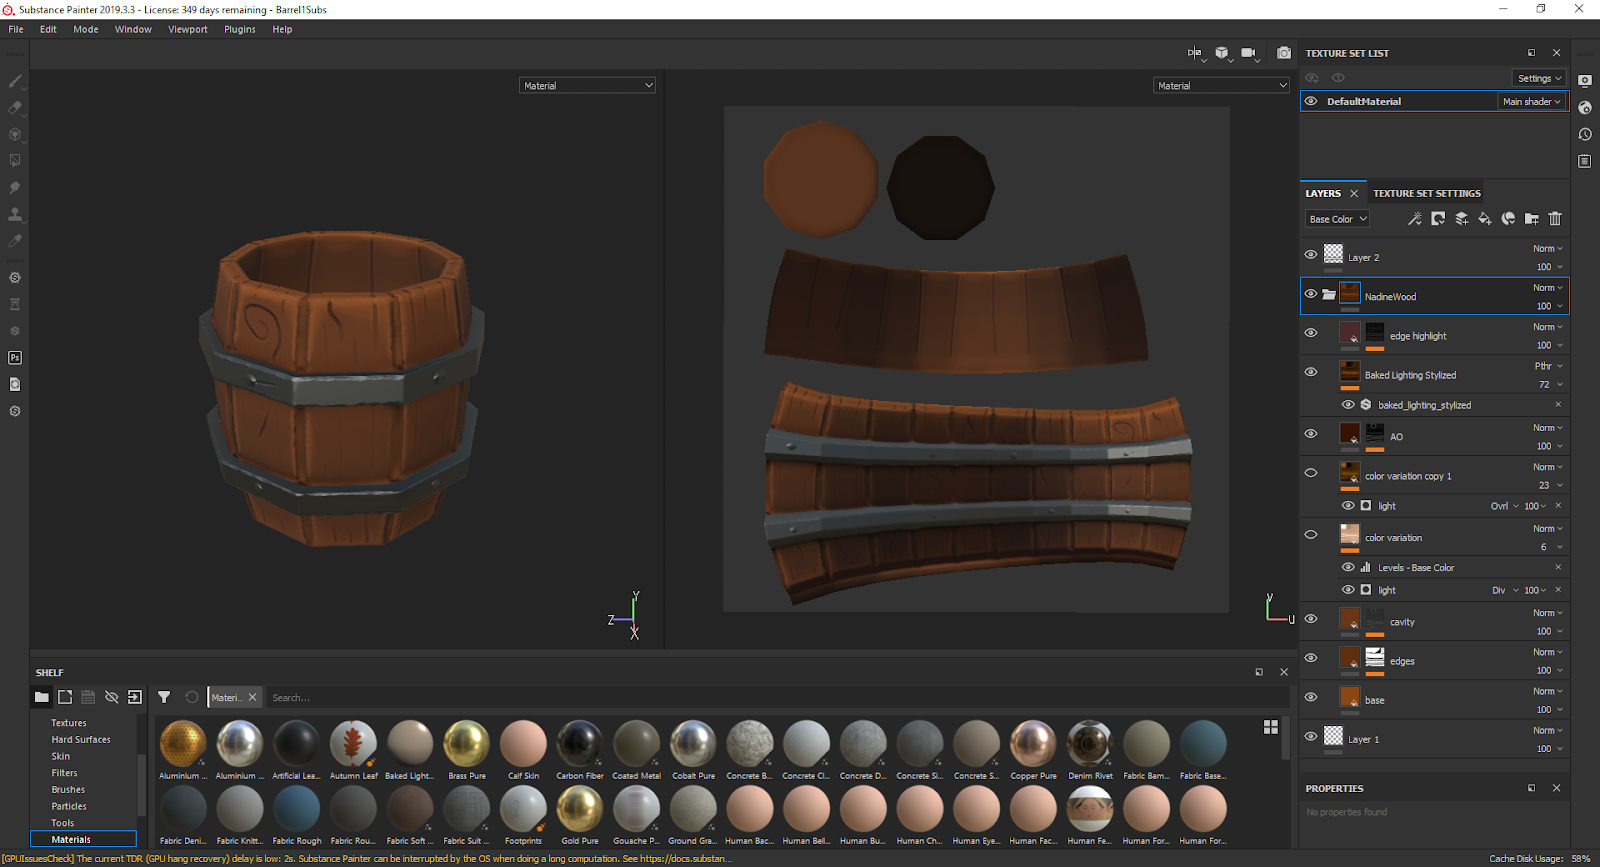The width and height of the screenshot is (1600, 867).
Task: Select the Smudge tool
Action: [15, 187]
